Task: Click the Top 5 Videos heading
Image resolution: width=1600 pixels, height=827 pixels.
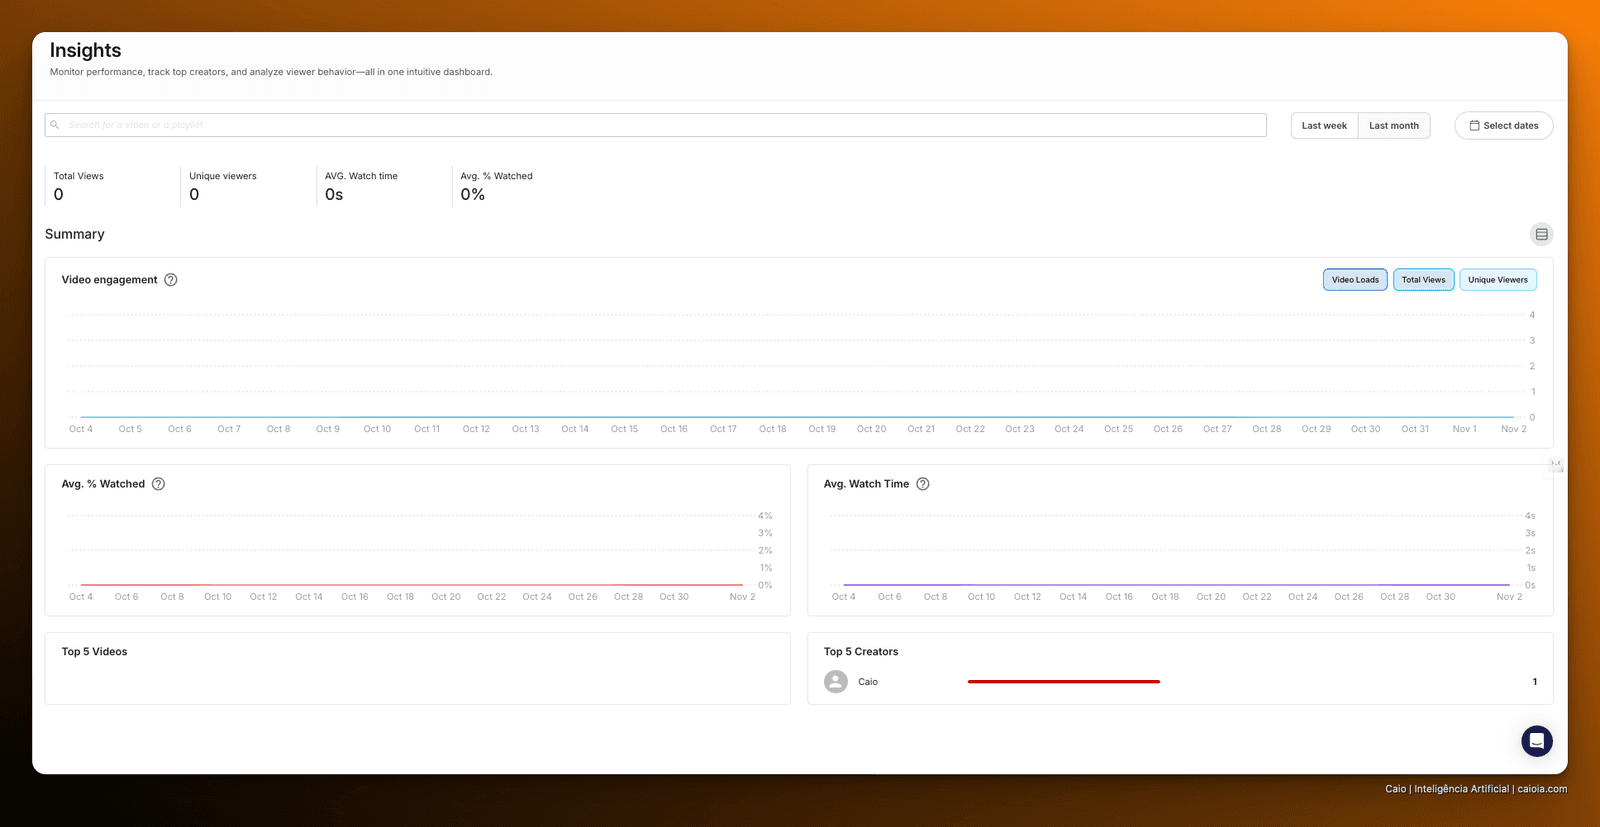Action: pyautogui.click(x=94, y=652)
